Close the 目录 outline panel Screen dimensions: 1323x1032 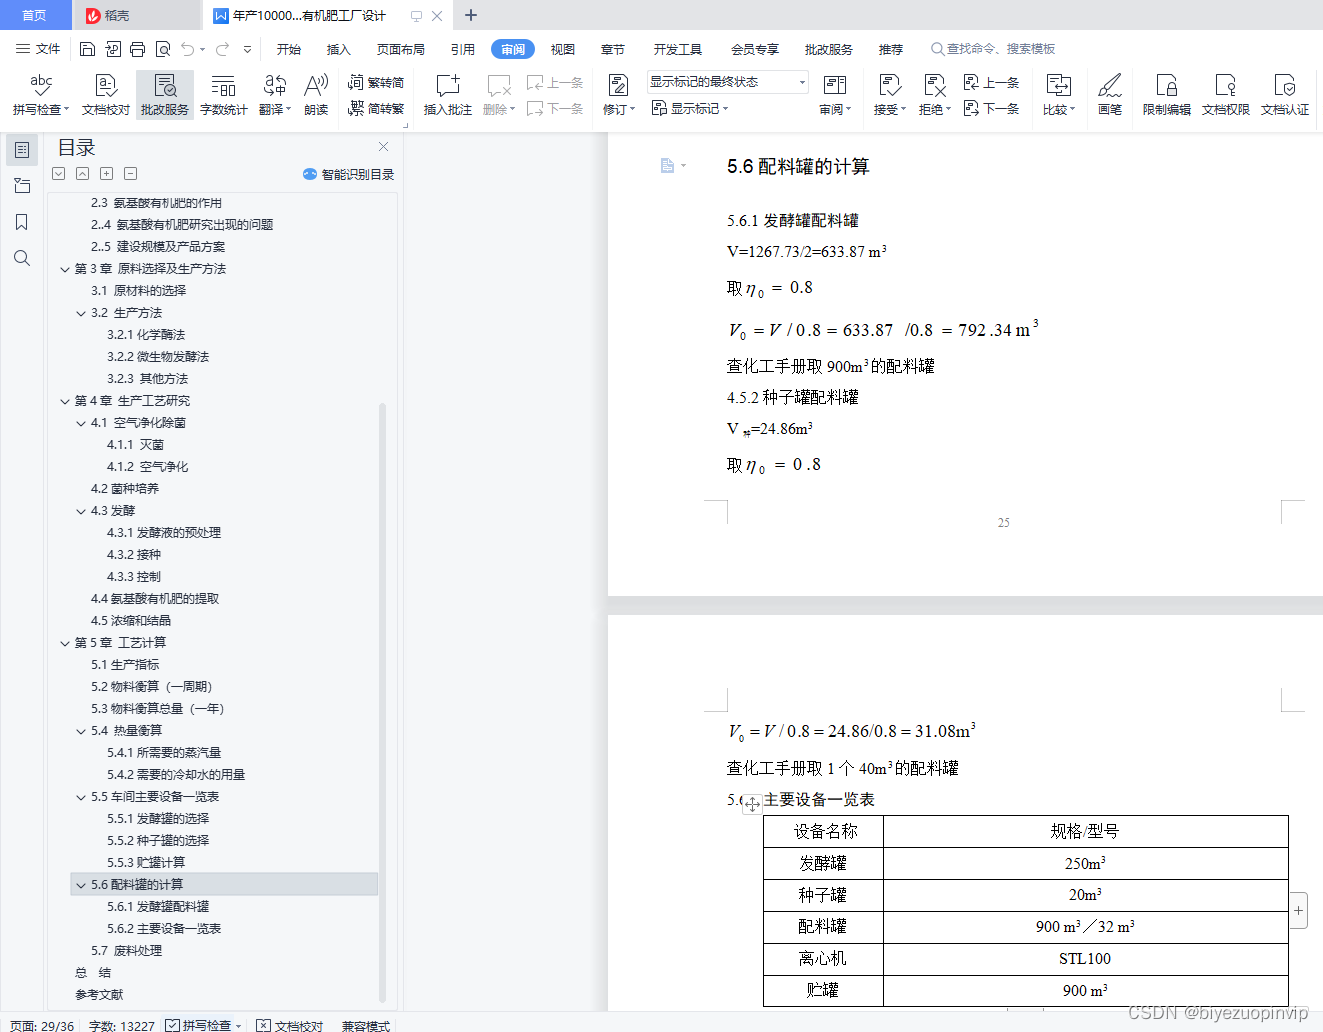[x=383, y=147]
